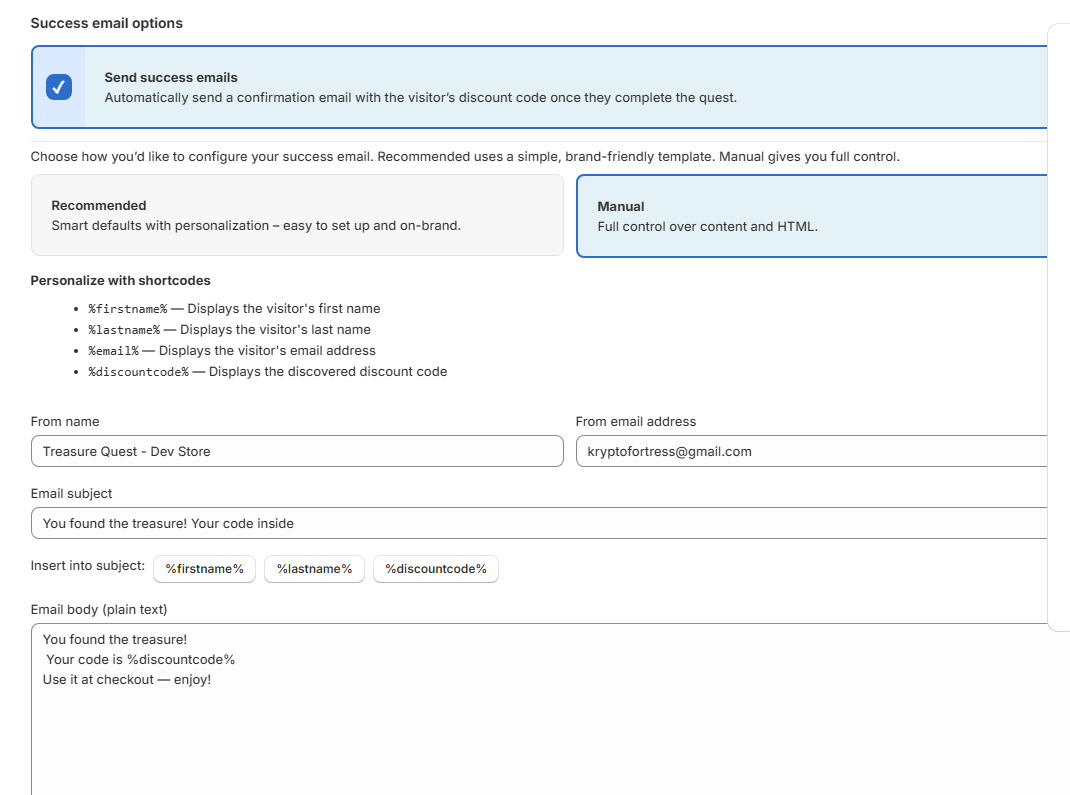Viewport: 1070px width, 795px height.
Task: Click the Treasure Quest - Dev Store text
Action: tap(124, 451)
